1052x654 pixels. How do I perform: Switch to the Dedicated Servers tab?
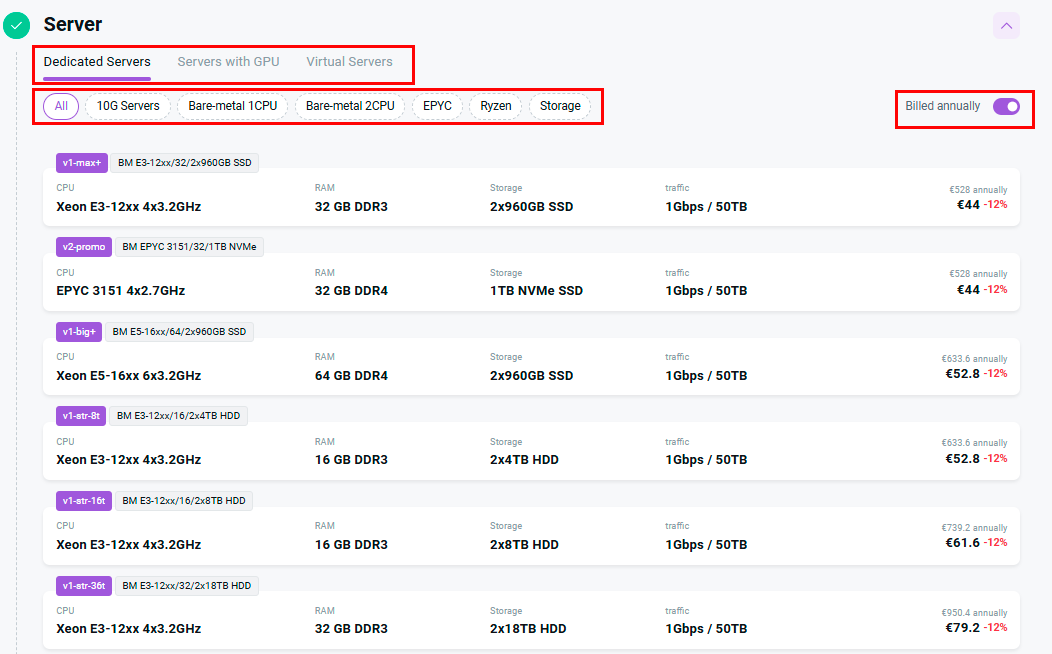tap(97, 62)
